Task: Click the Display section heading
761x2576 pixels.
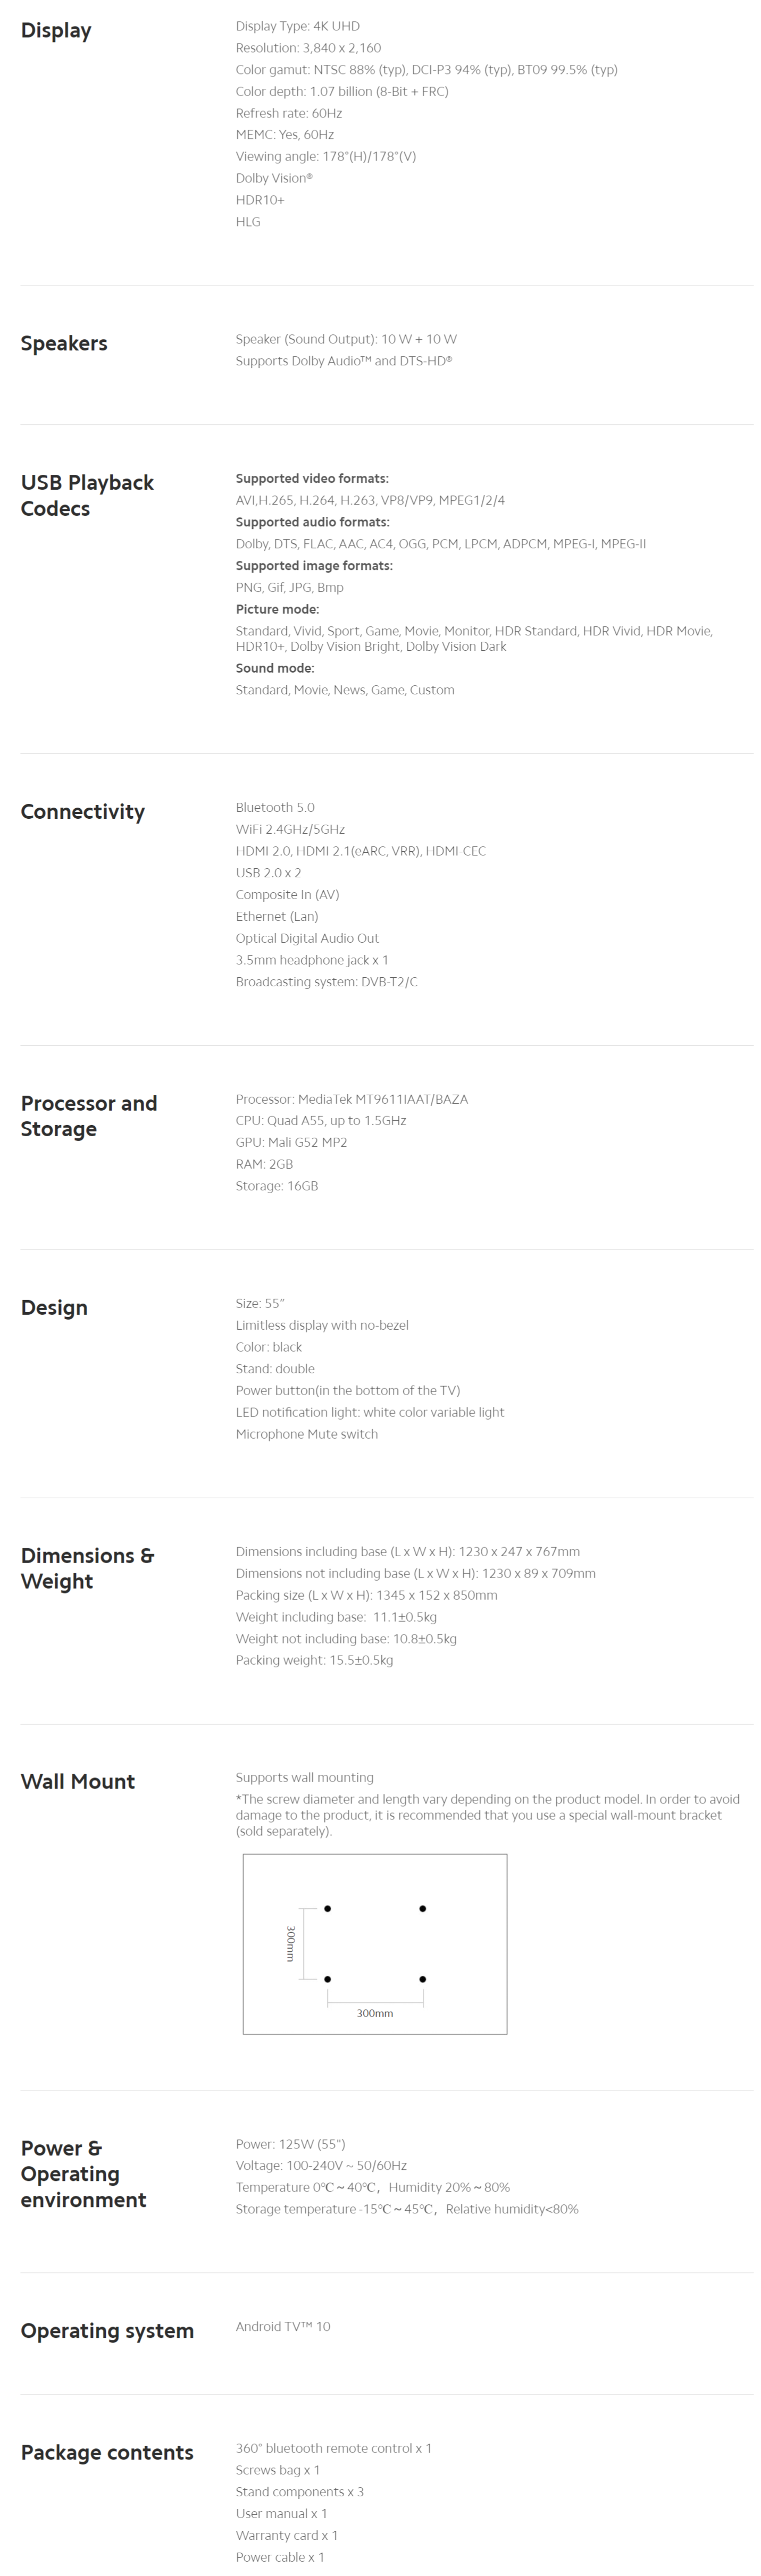Action: coord(56,31)
